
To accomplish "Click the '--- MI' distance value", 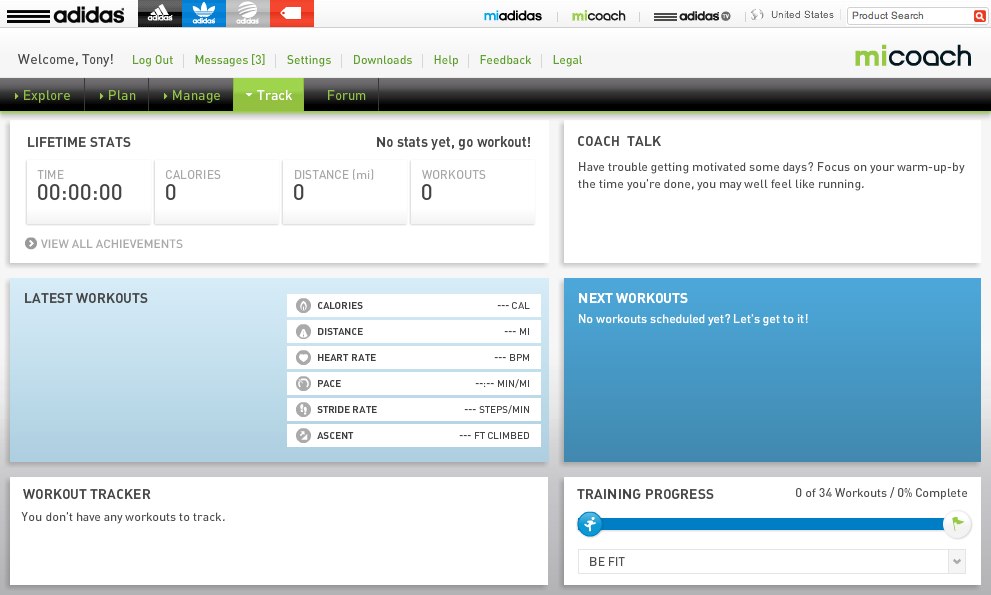I will coord(517,331).
